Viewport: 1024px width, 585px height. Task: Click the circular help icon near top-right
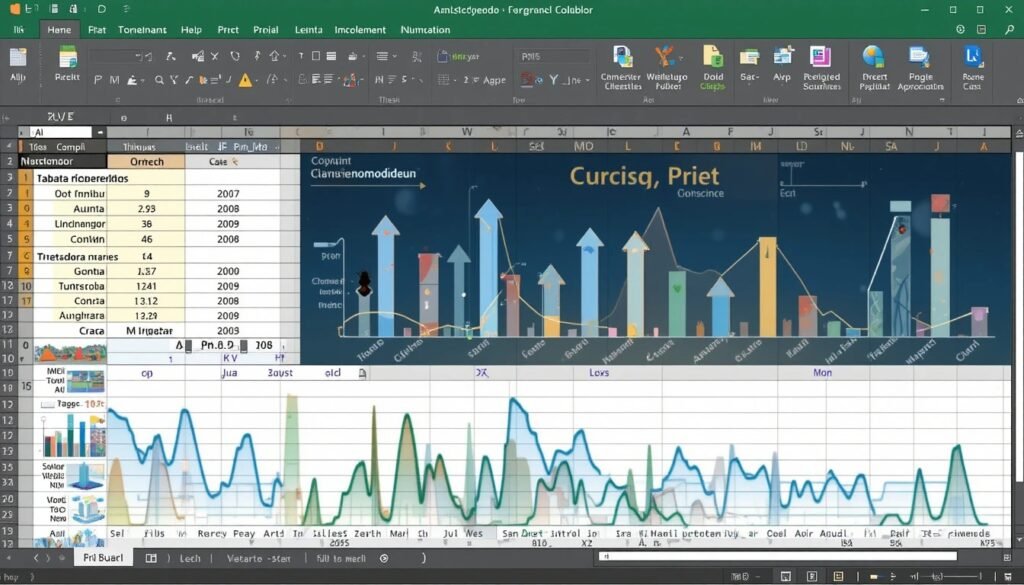click(x=960, y=29)
